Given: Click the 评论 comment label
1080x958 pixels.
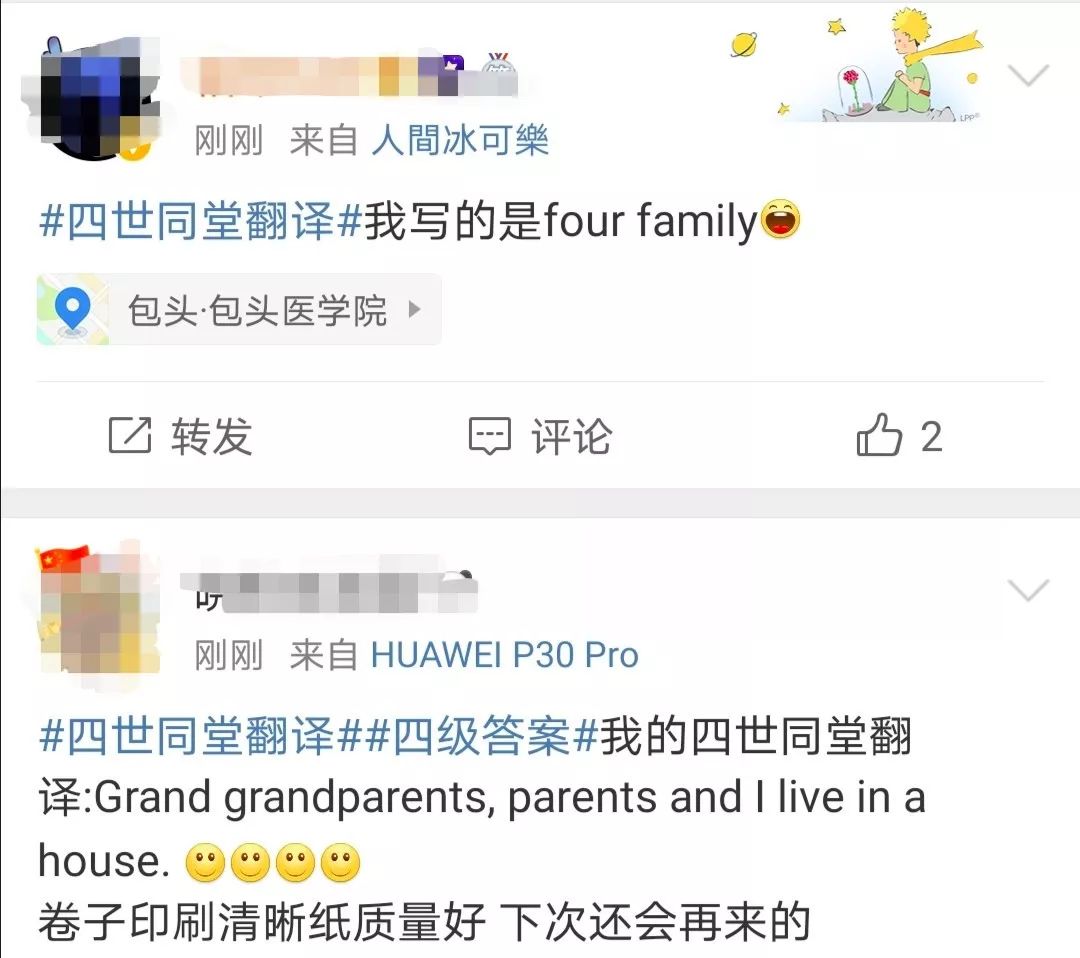Looking at the screenshot, I should tap(571, 436).
